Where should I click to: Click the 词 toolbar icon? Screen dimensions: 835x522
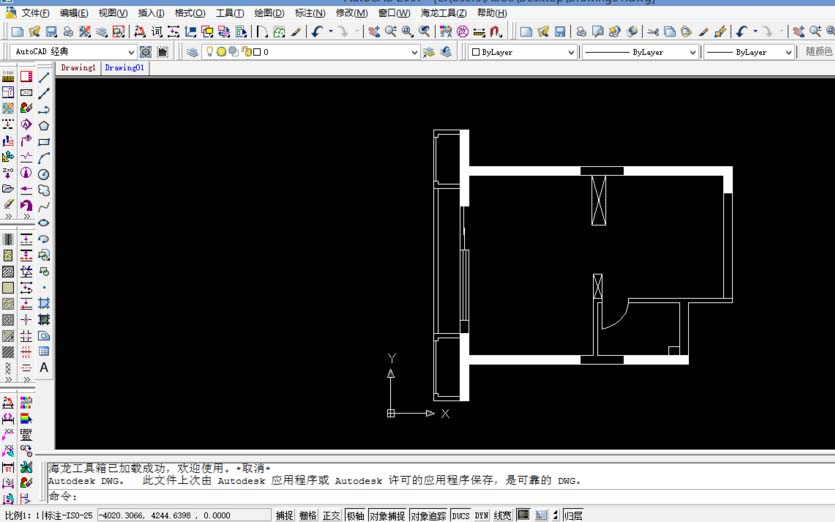157,32
